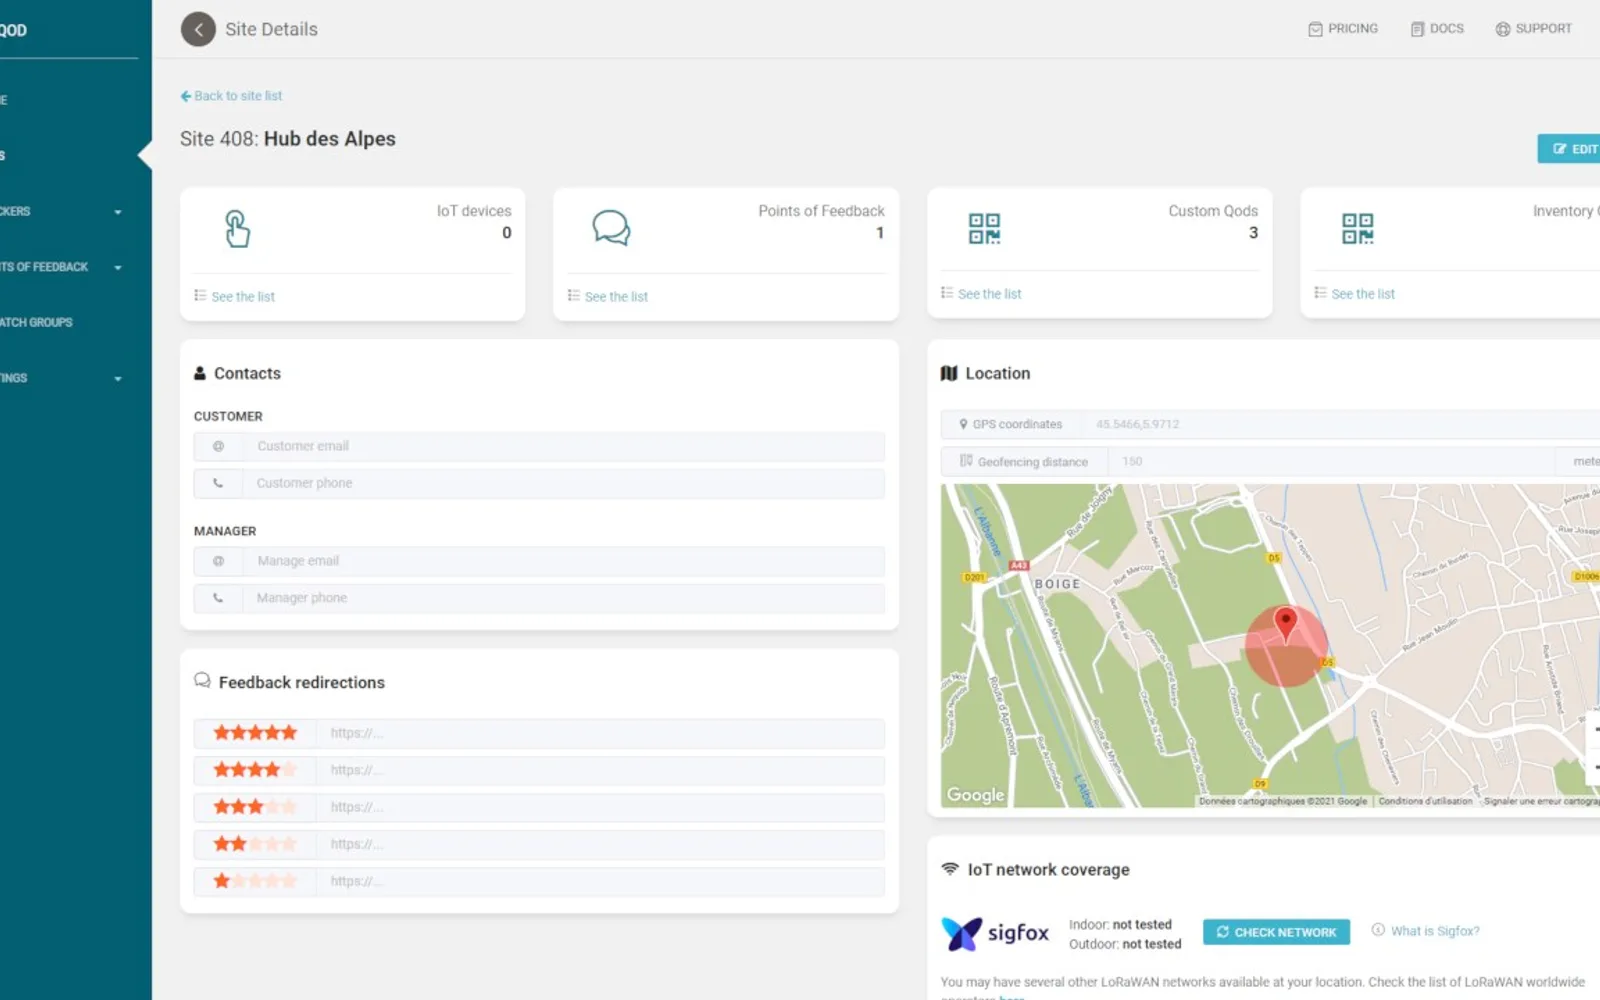
Task: Go back to site list
Action: (x=231, y=96)
